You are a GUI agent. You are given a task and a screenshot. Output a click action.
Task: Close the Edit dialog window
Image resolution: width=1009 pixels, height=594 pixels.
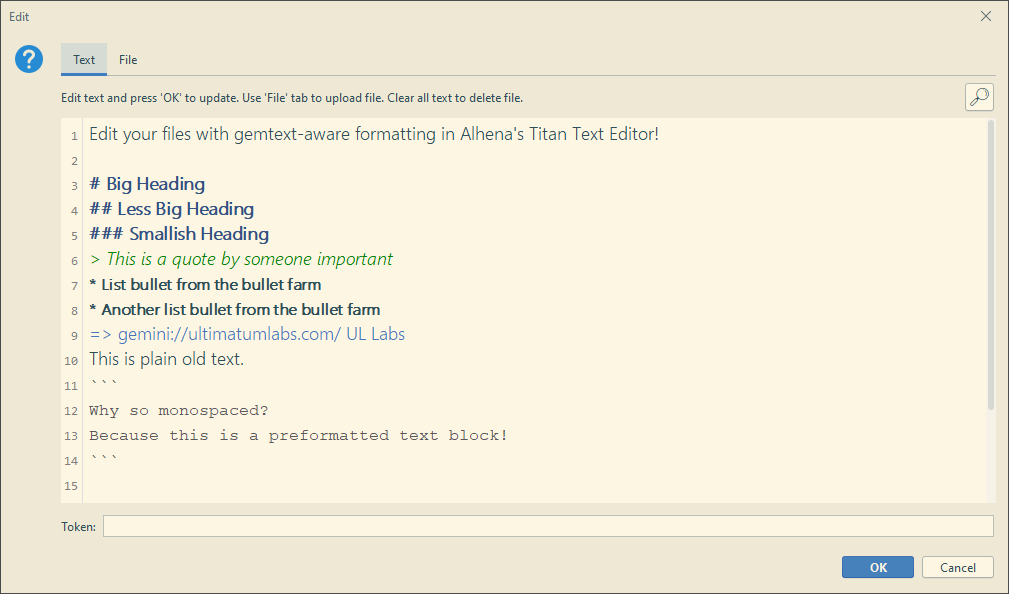pos(985,17)
